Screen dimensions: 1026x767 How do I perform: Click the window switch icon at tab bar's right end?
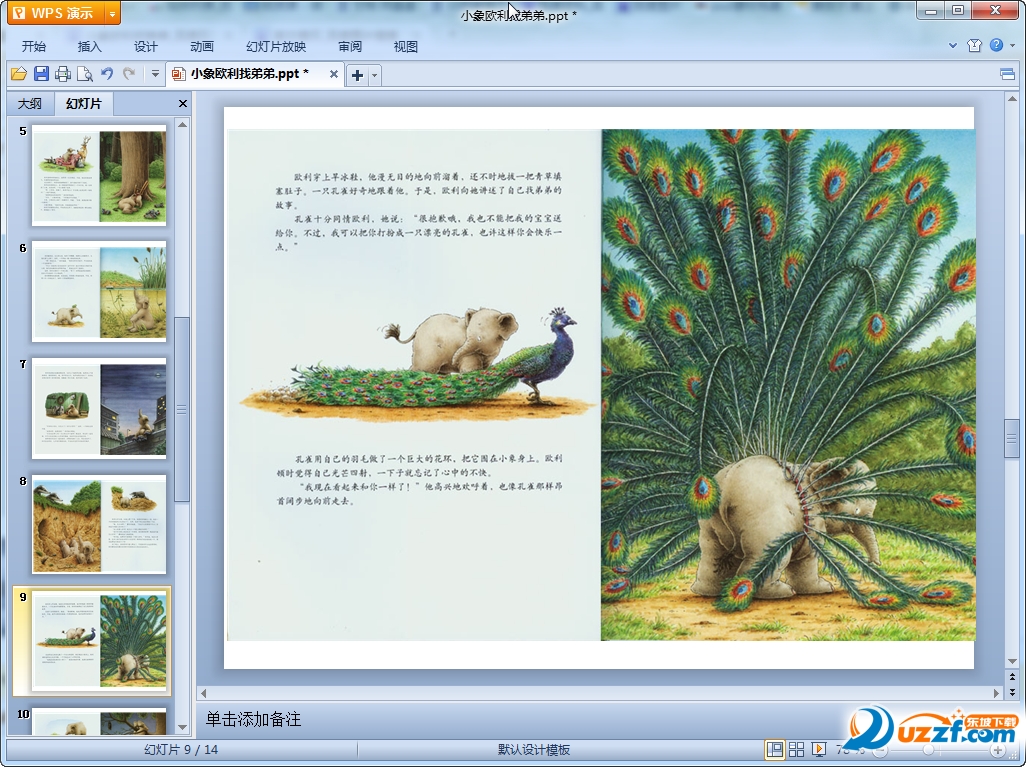pyautogui.click(x=1008, y=75)
